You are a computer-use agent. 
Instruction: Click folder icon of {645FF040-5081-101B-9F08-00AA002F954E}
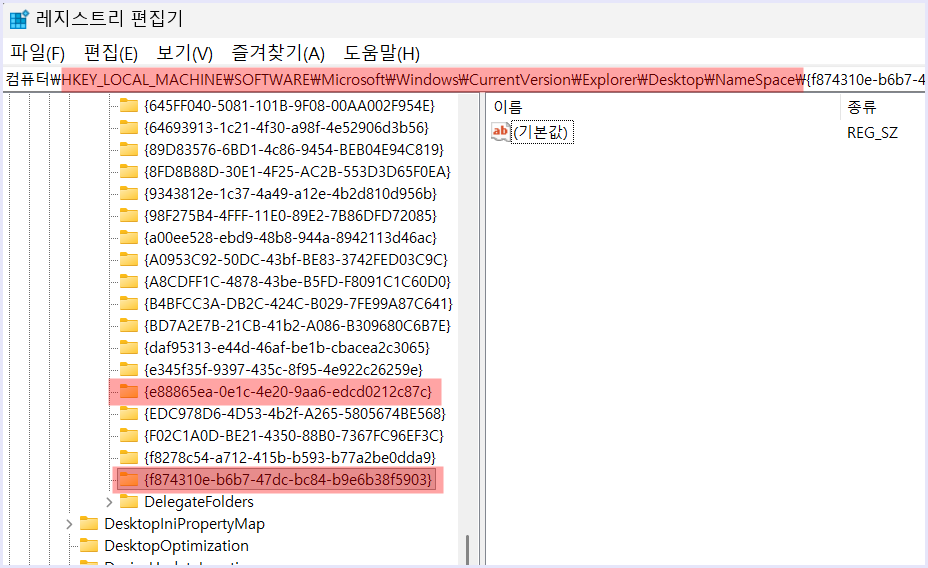click(128, 105)
